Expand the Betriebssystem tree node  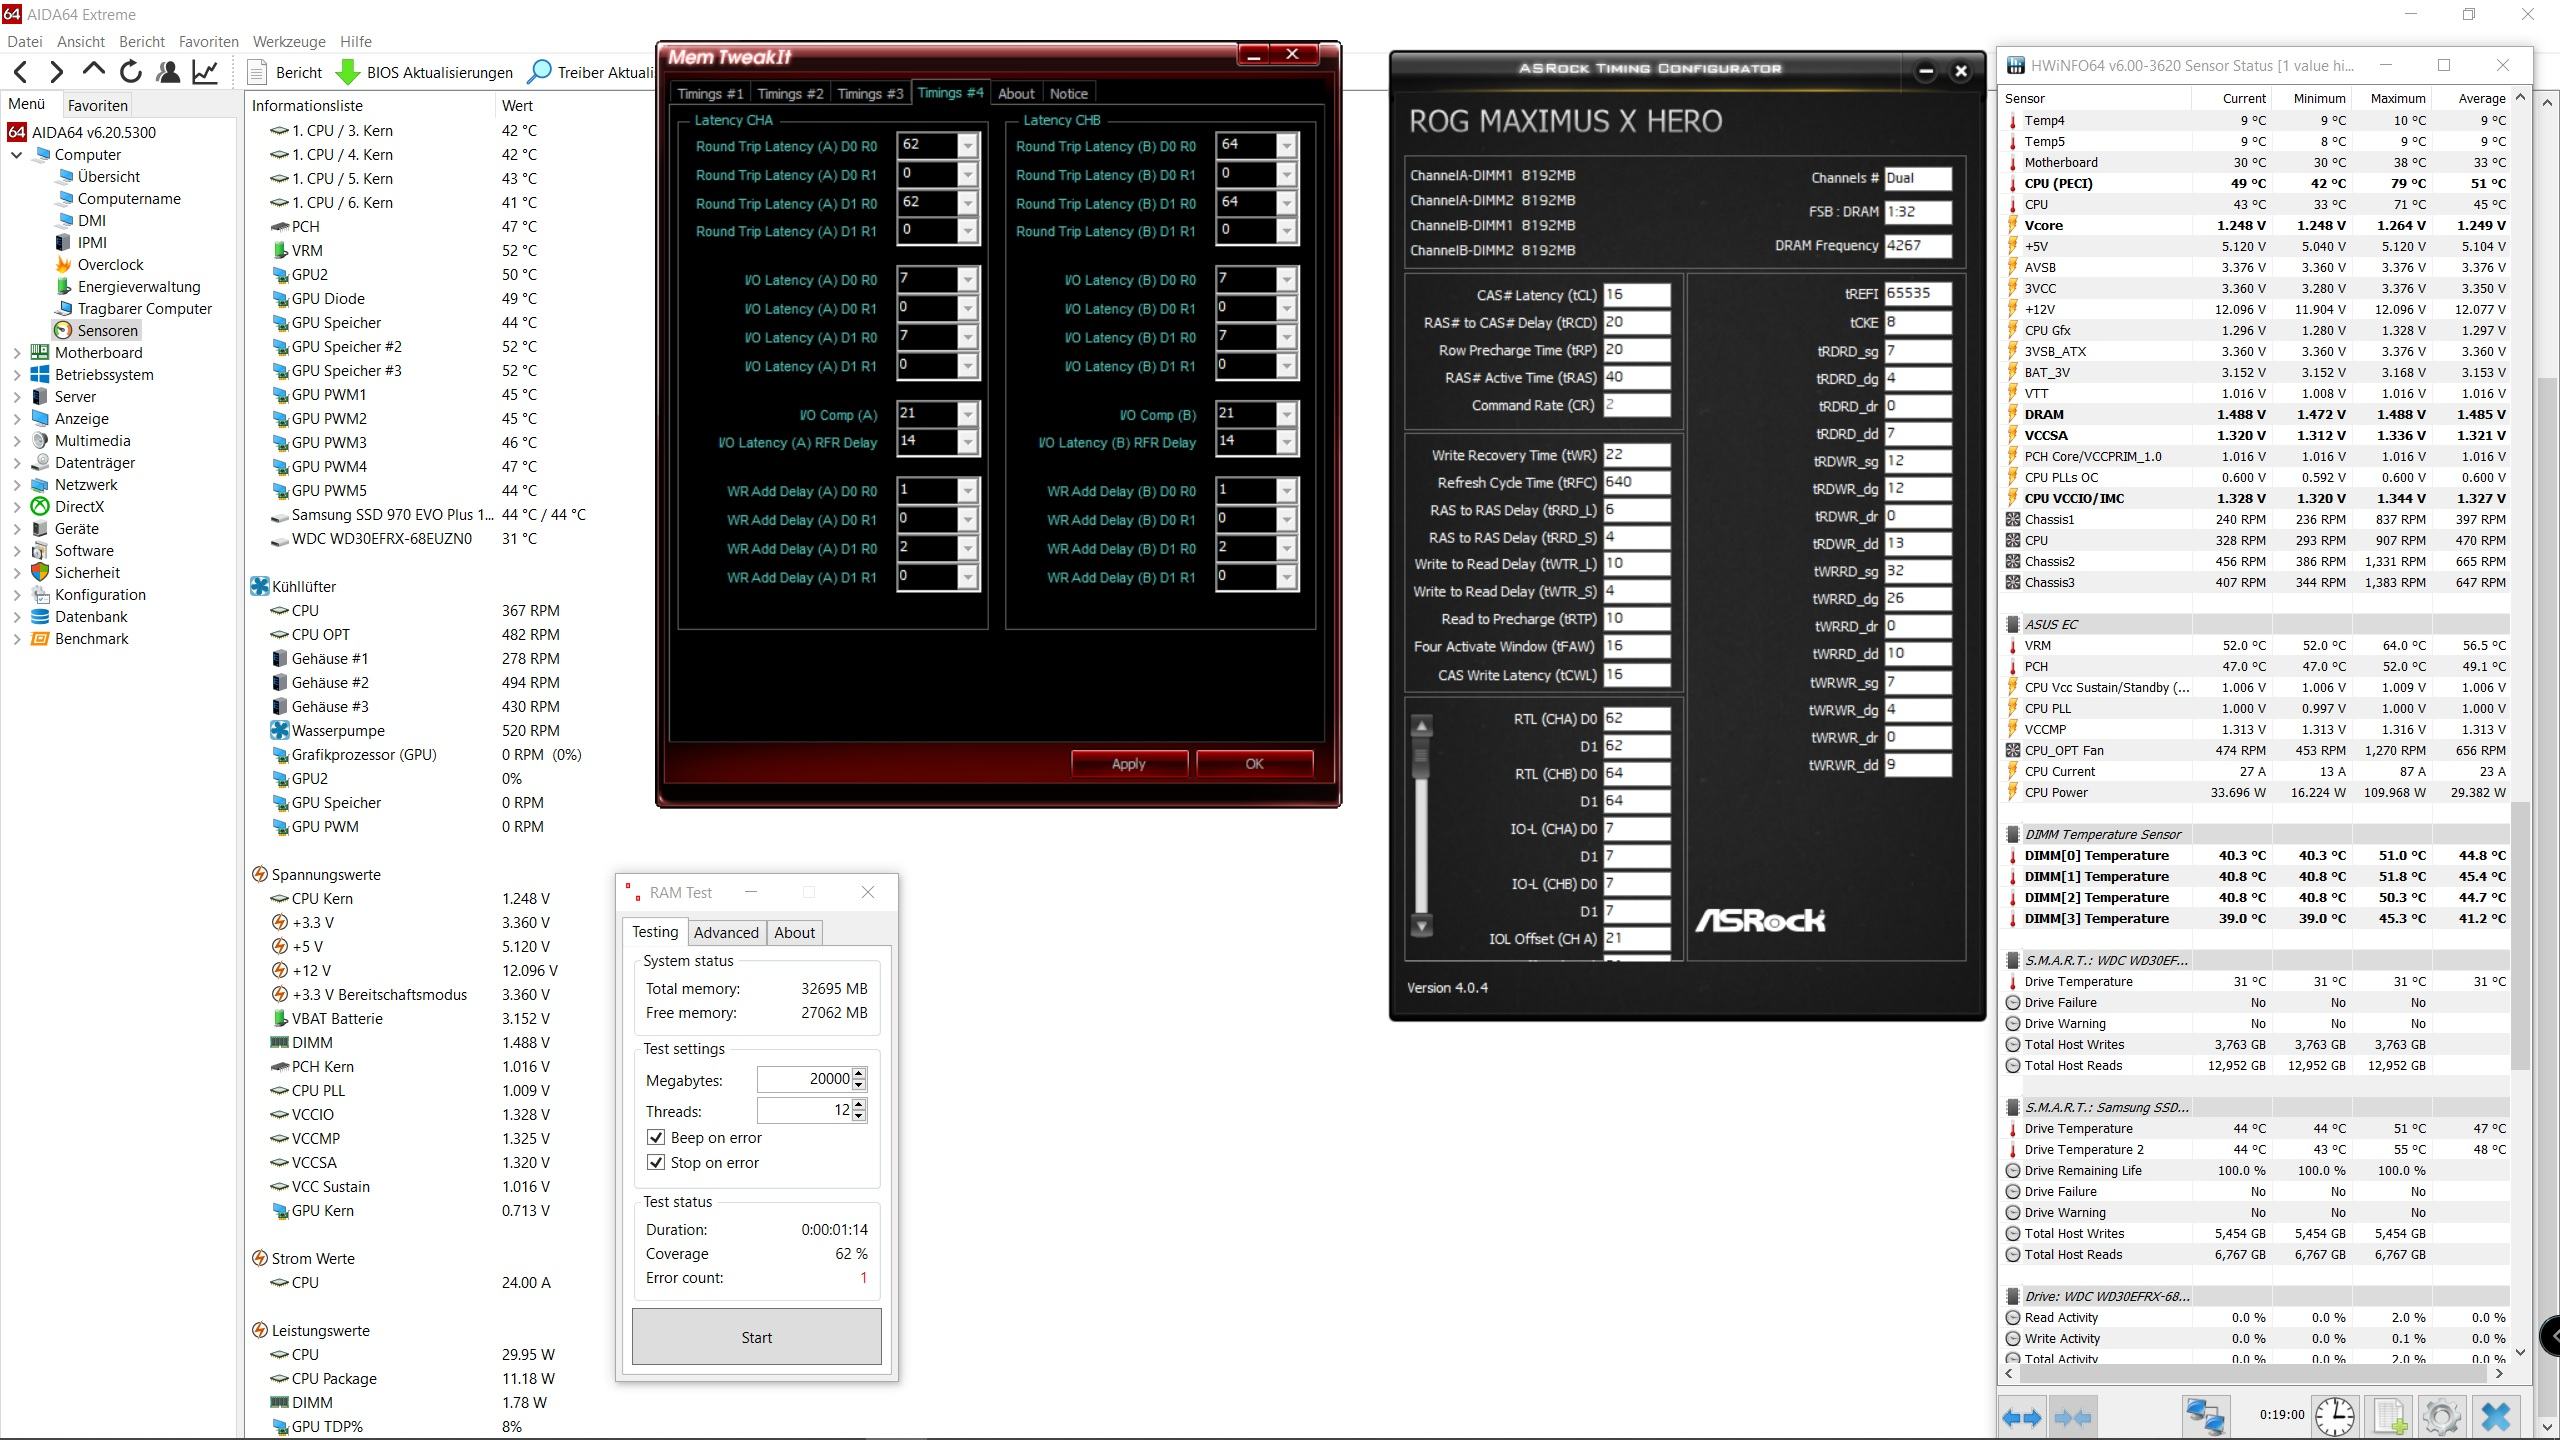click(16, 375)
